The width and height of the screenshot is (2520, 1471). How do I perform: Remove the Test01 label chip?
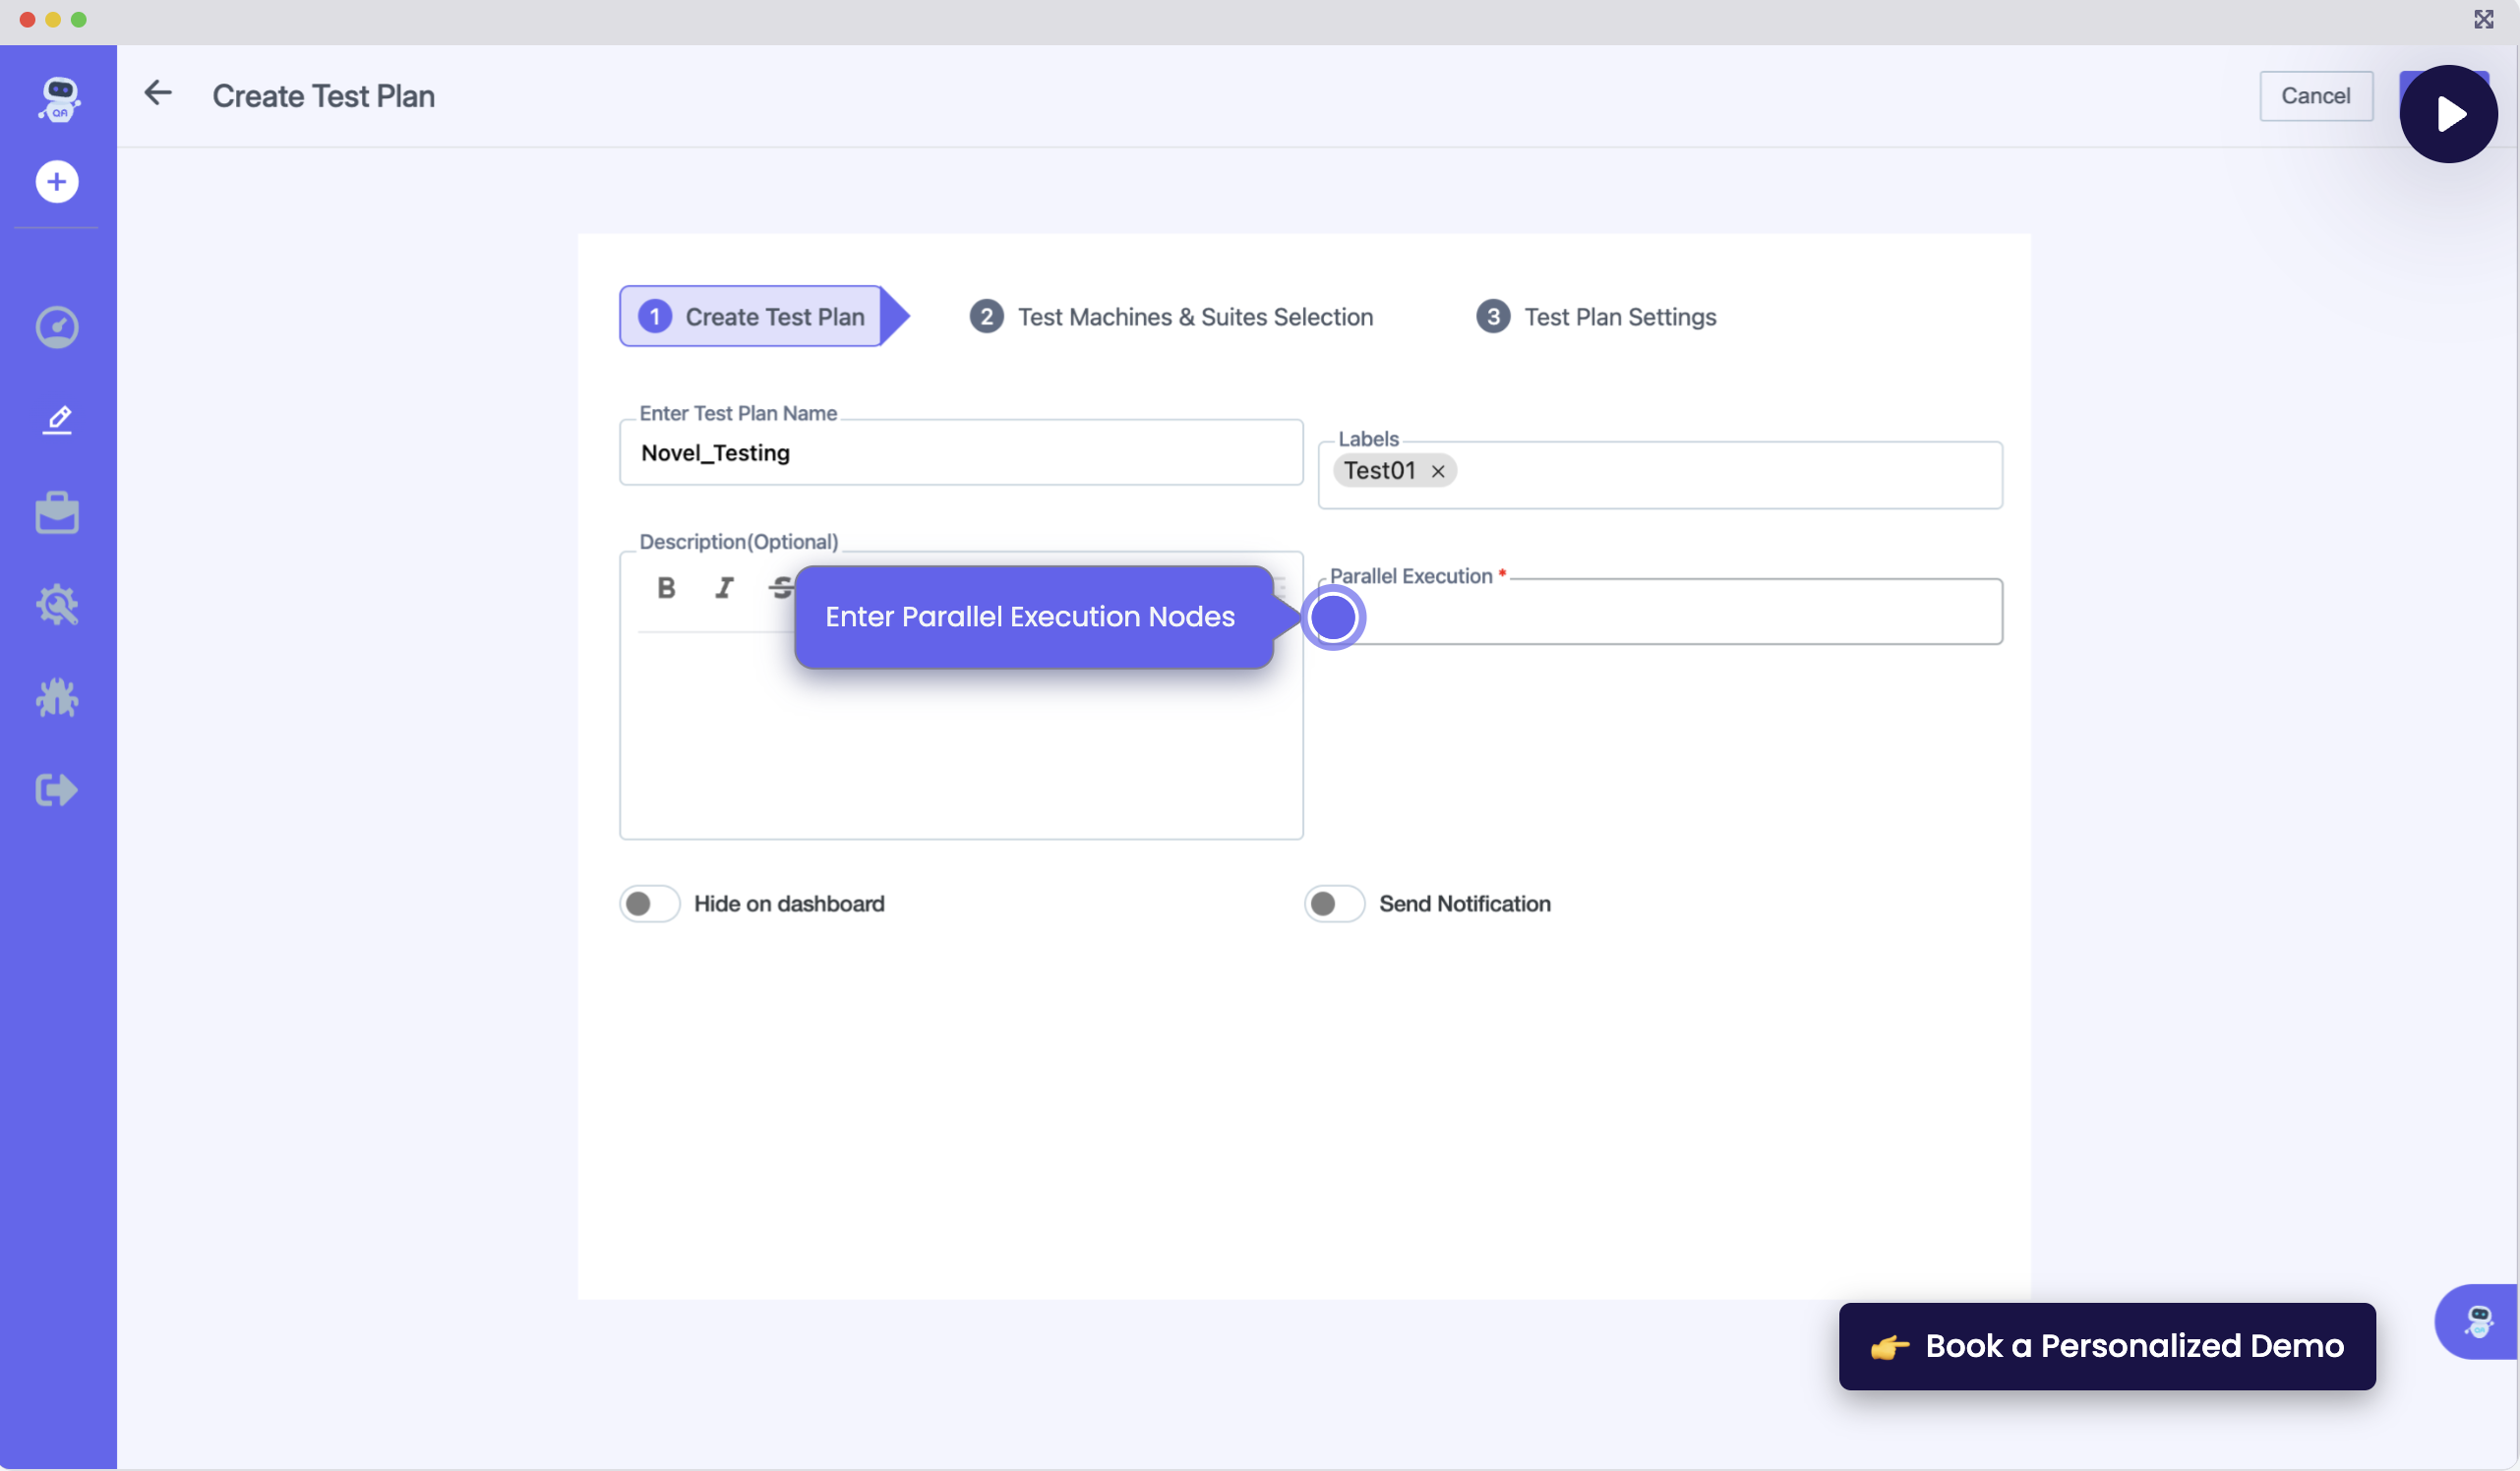click(1438, 471)
